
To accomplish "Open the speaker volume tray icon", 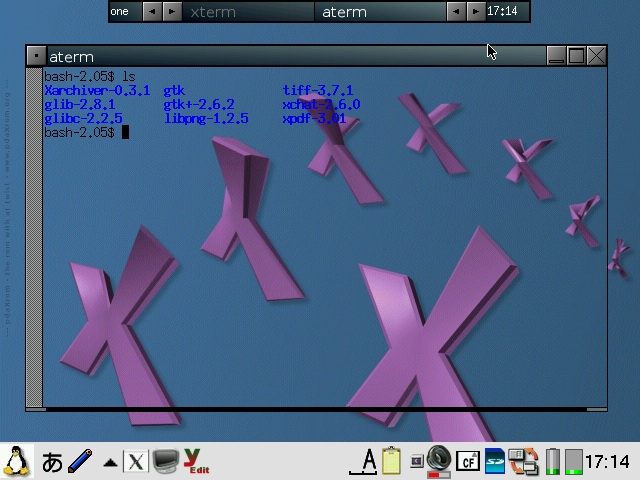I will click(437, 460).
